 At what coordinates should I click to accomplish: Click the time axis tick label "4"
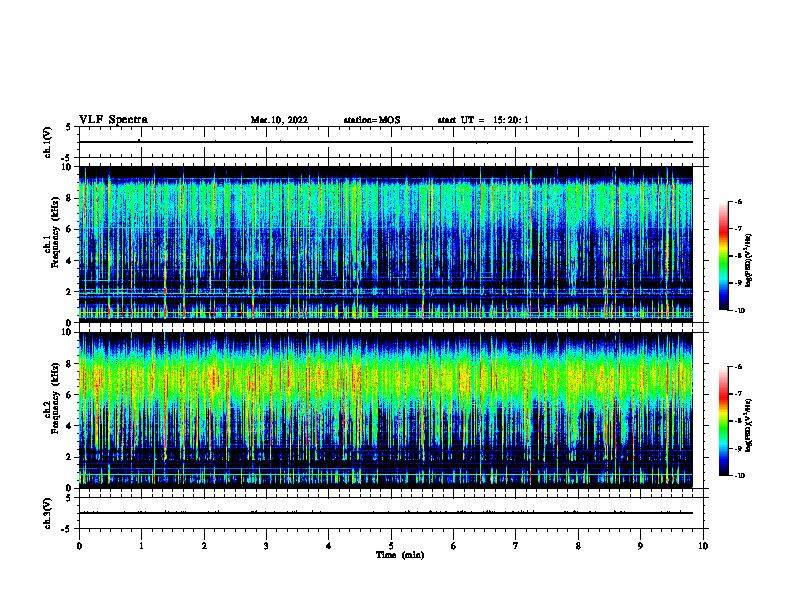[328, 546]
